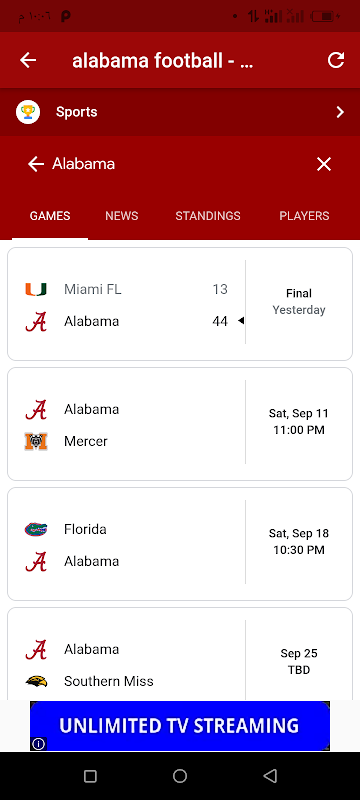The image size is (360, 800).
Task: Switch to the NEWS tab
Action: click(121, 216)
